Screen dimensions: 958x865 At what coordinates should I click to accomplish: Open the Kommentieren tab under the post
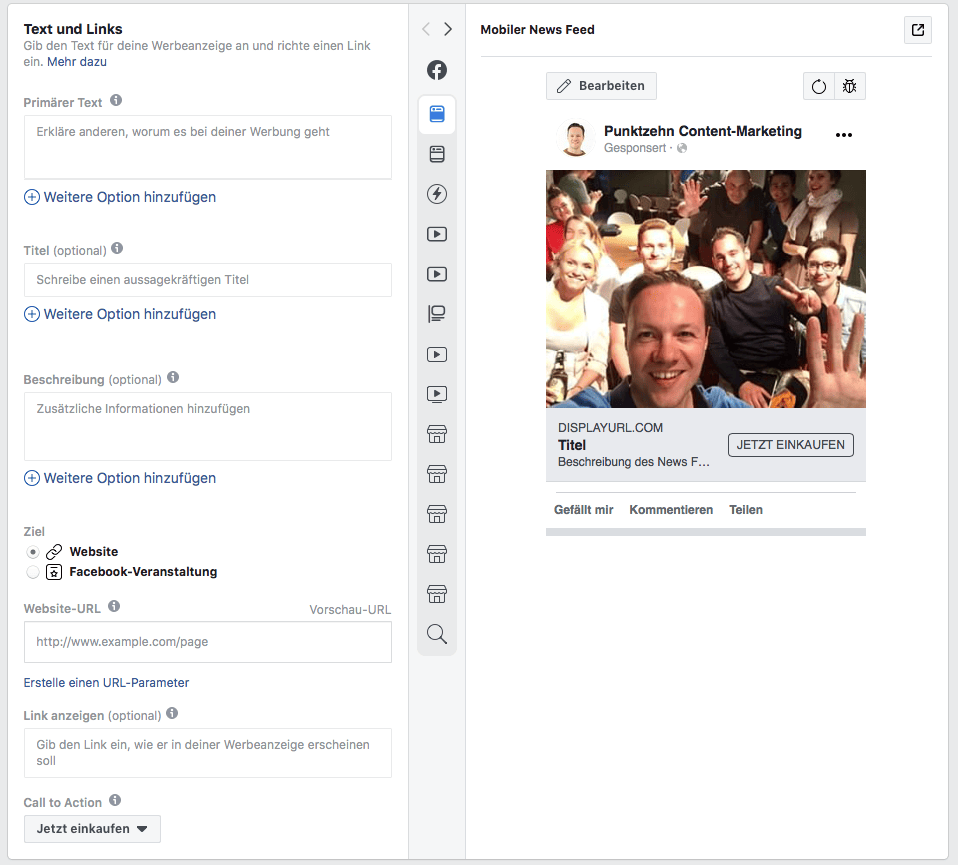pyautogui.click(x=672, y=509)
